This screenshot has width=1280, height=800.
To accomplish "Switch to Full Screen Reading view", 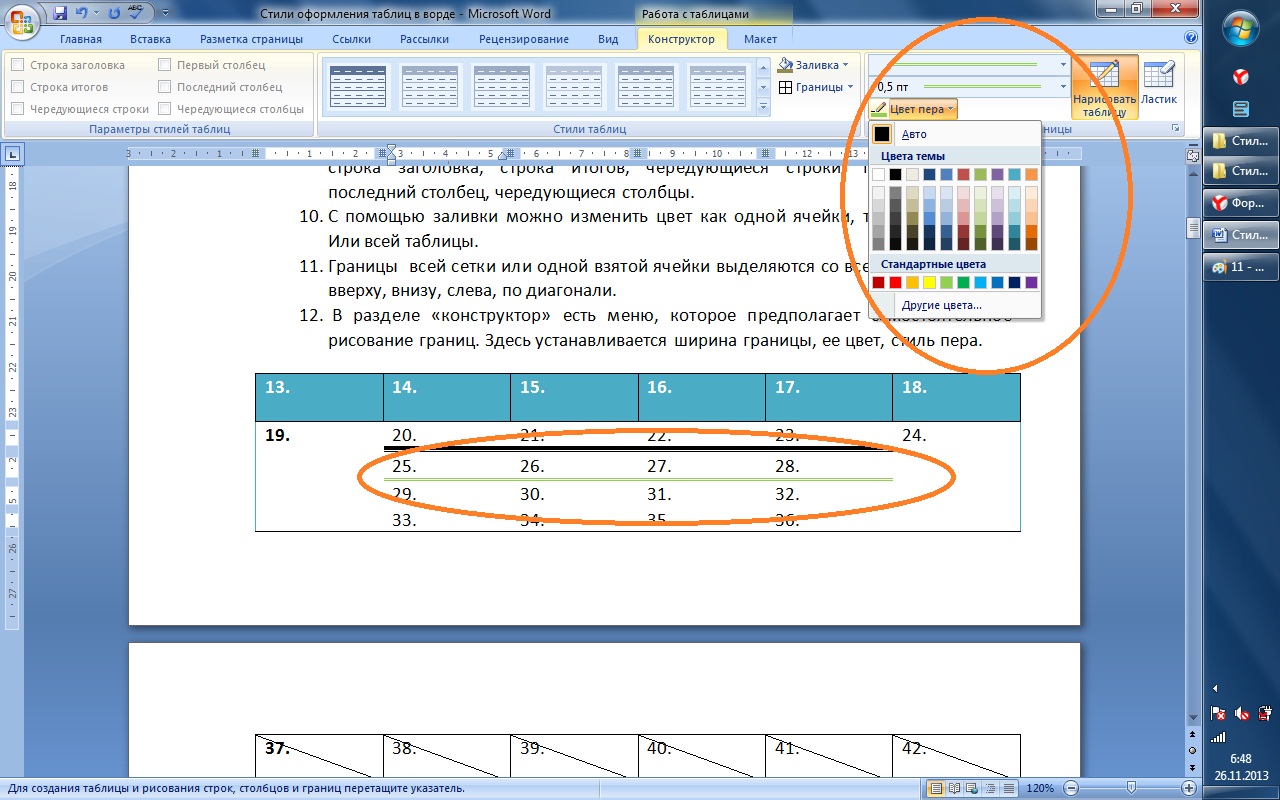I will 954,788.
